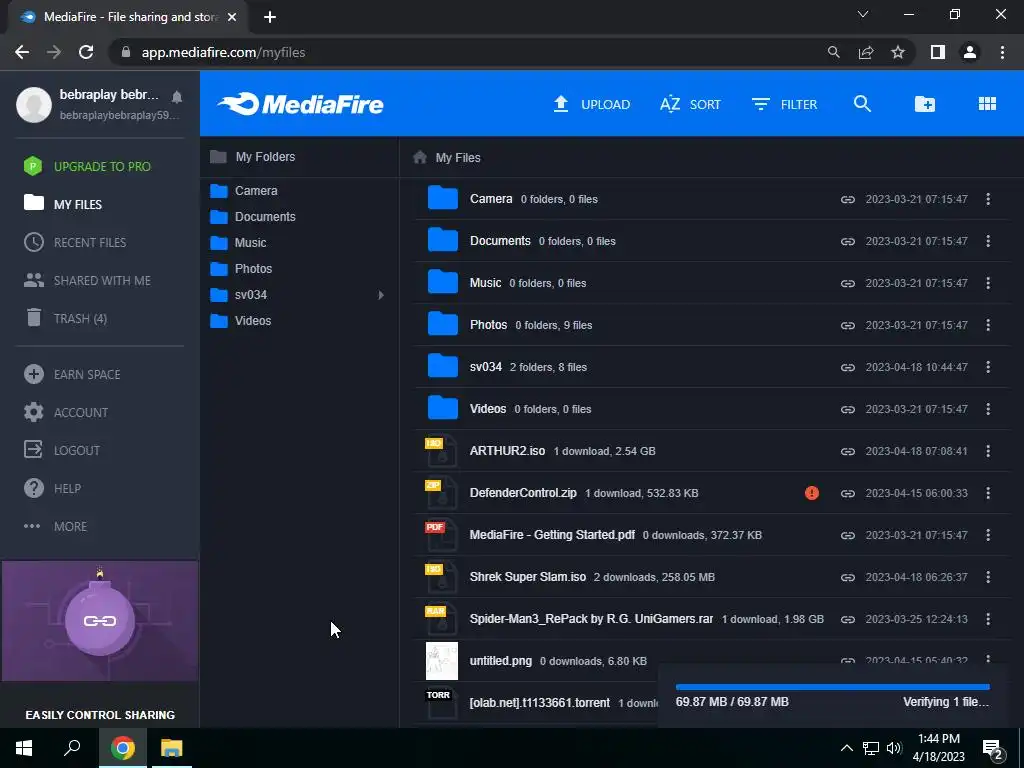Image resolution: width=1024 pixels, height=768 pixels.
Task: Click the My Files home breadcrumb icon
Action: point(420,157)
